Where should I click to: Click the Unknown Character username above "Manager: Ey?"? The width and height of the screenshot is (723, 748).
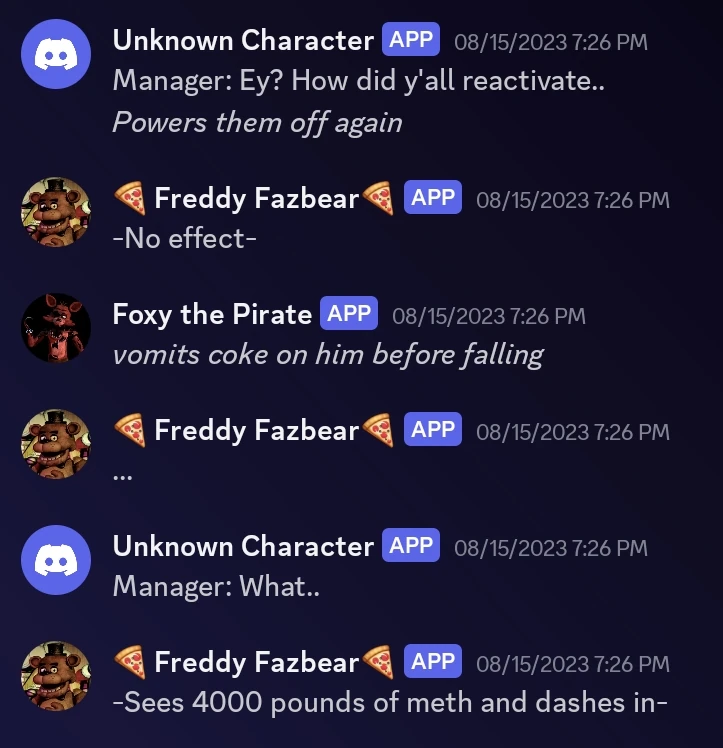coord(243,41)
